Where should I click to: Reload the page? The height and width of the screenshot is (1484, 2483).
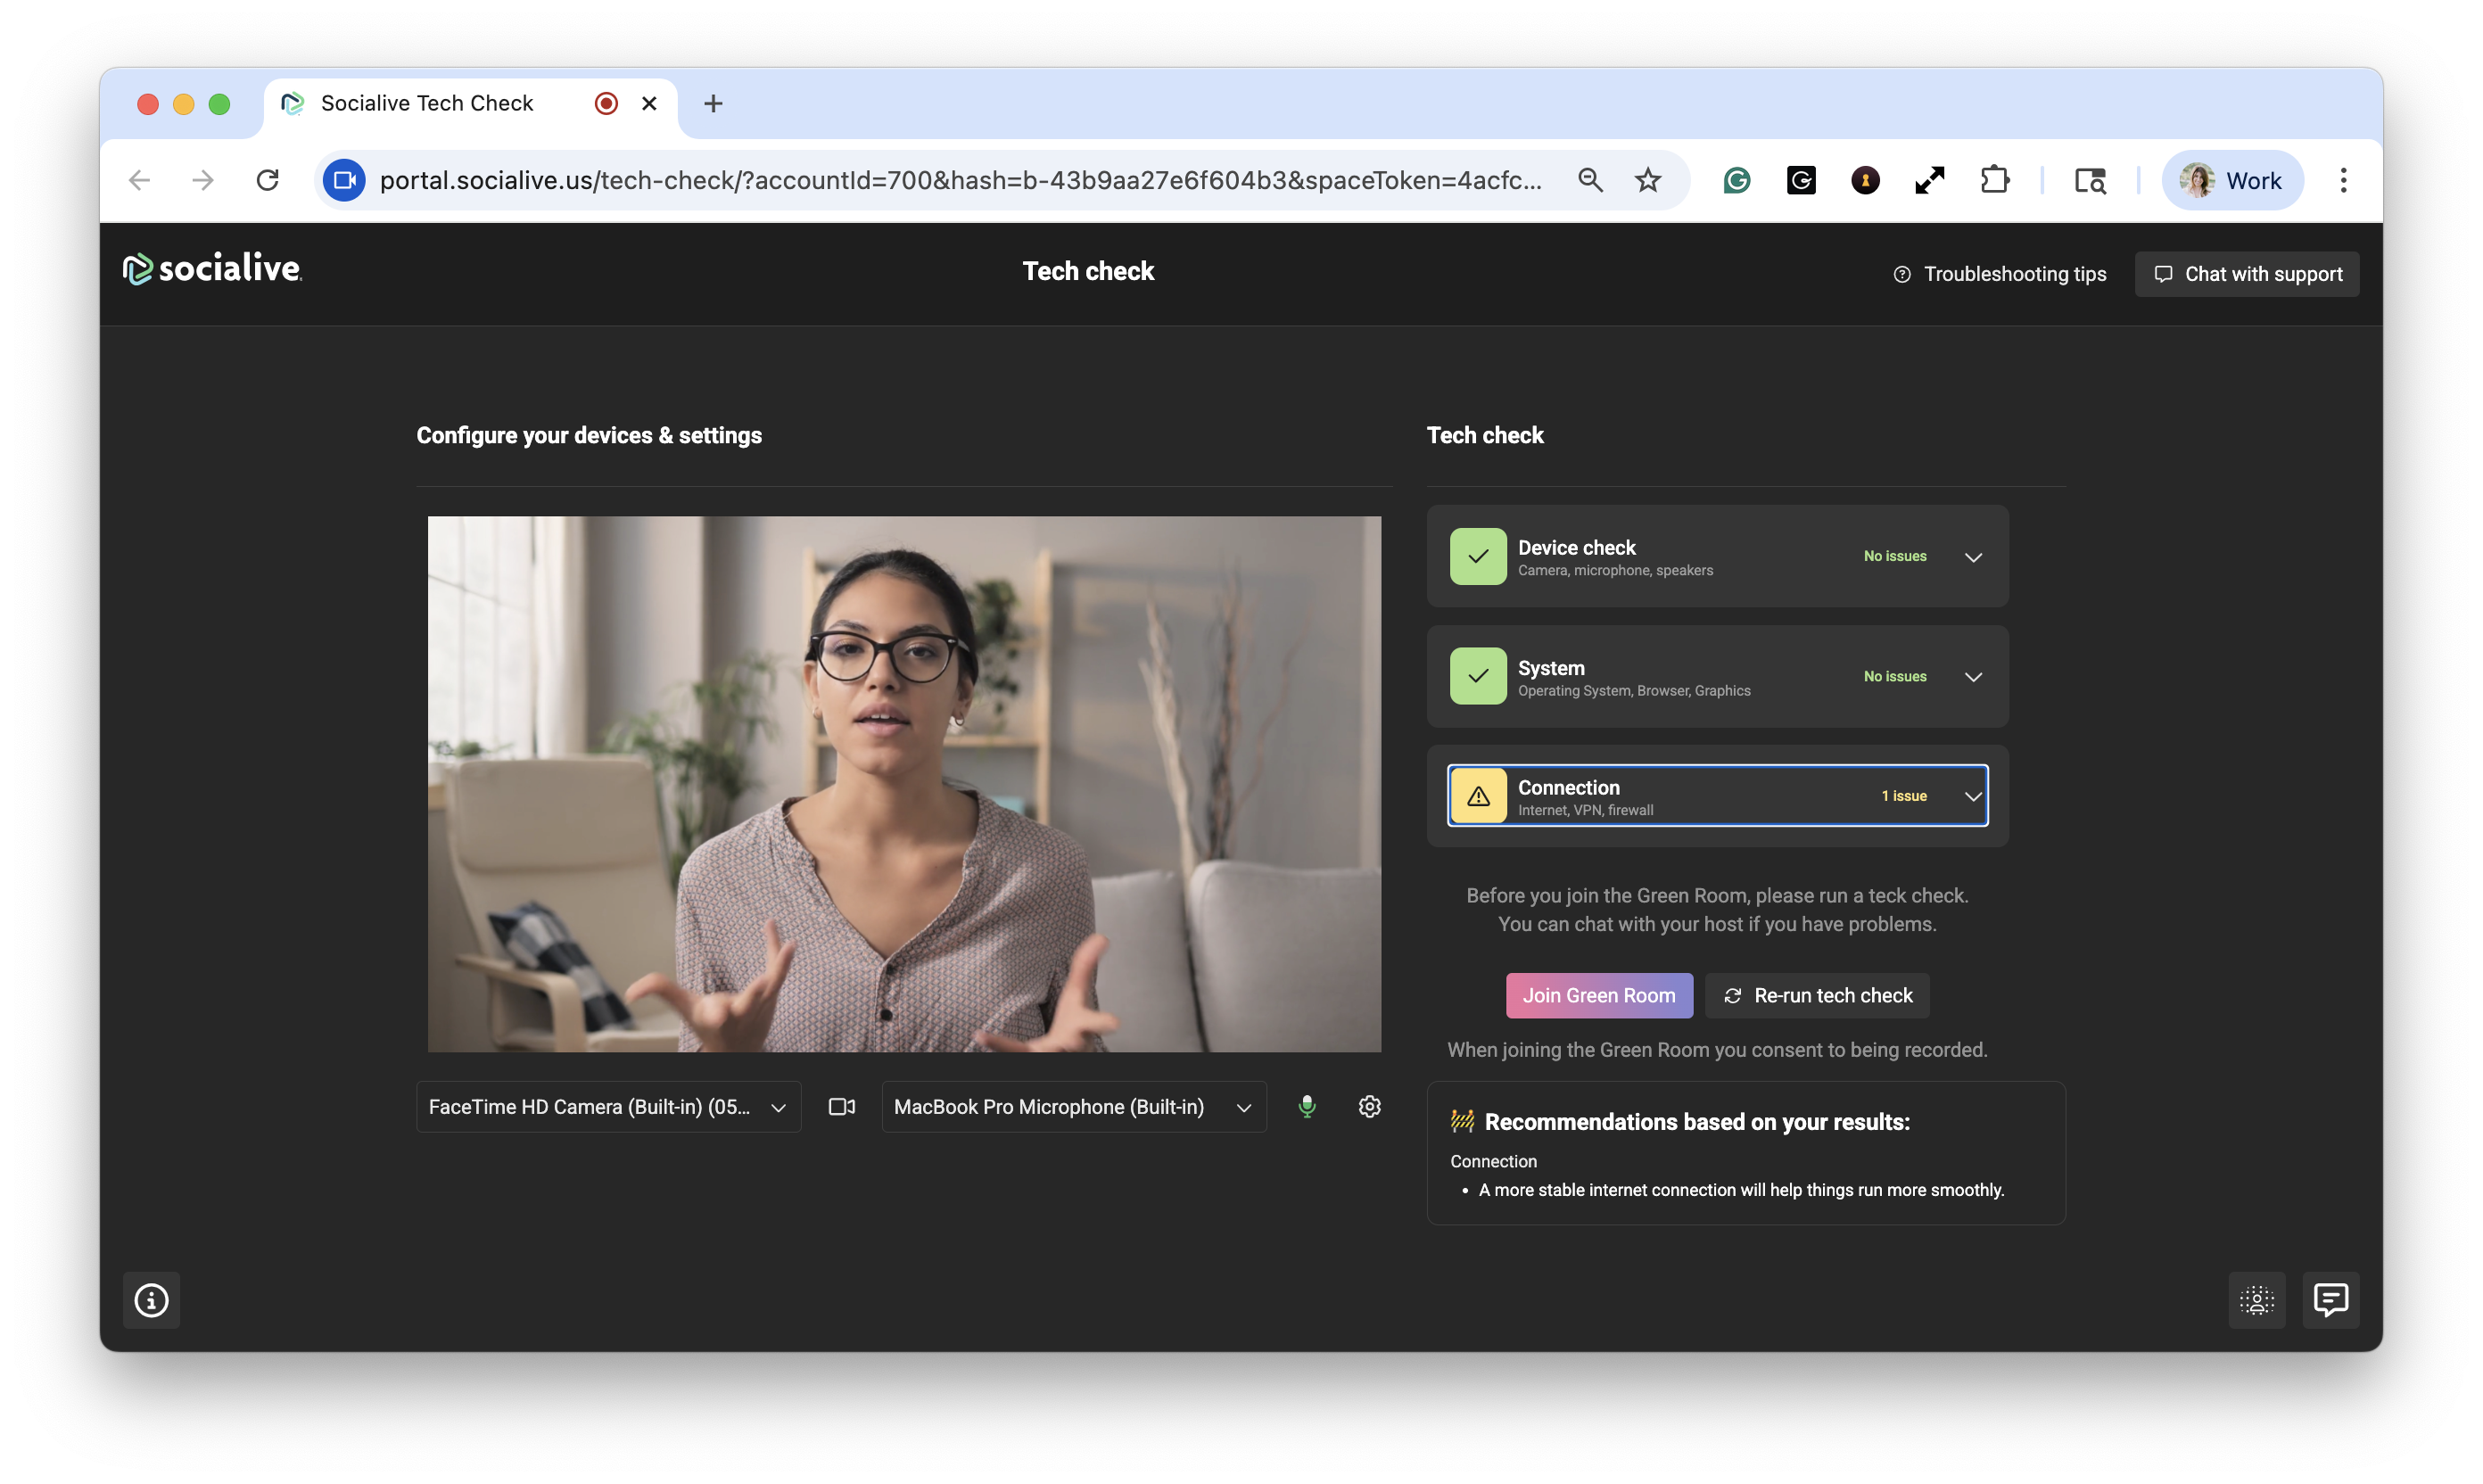click(x=267, y=180)
